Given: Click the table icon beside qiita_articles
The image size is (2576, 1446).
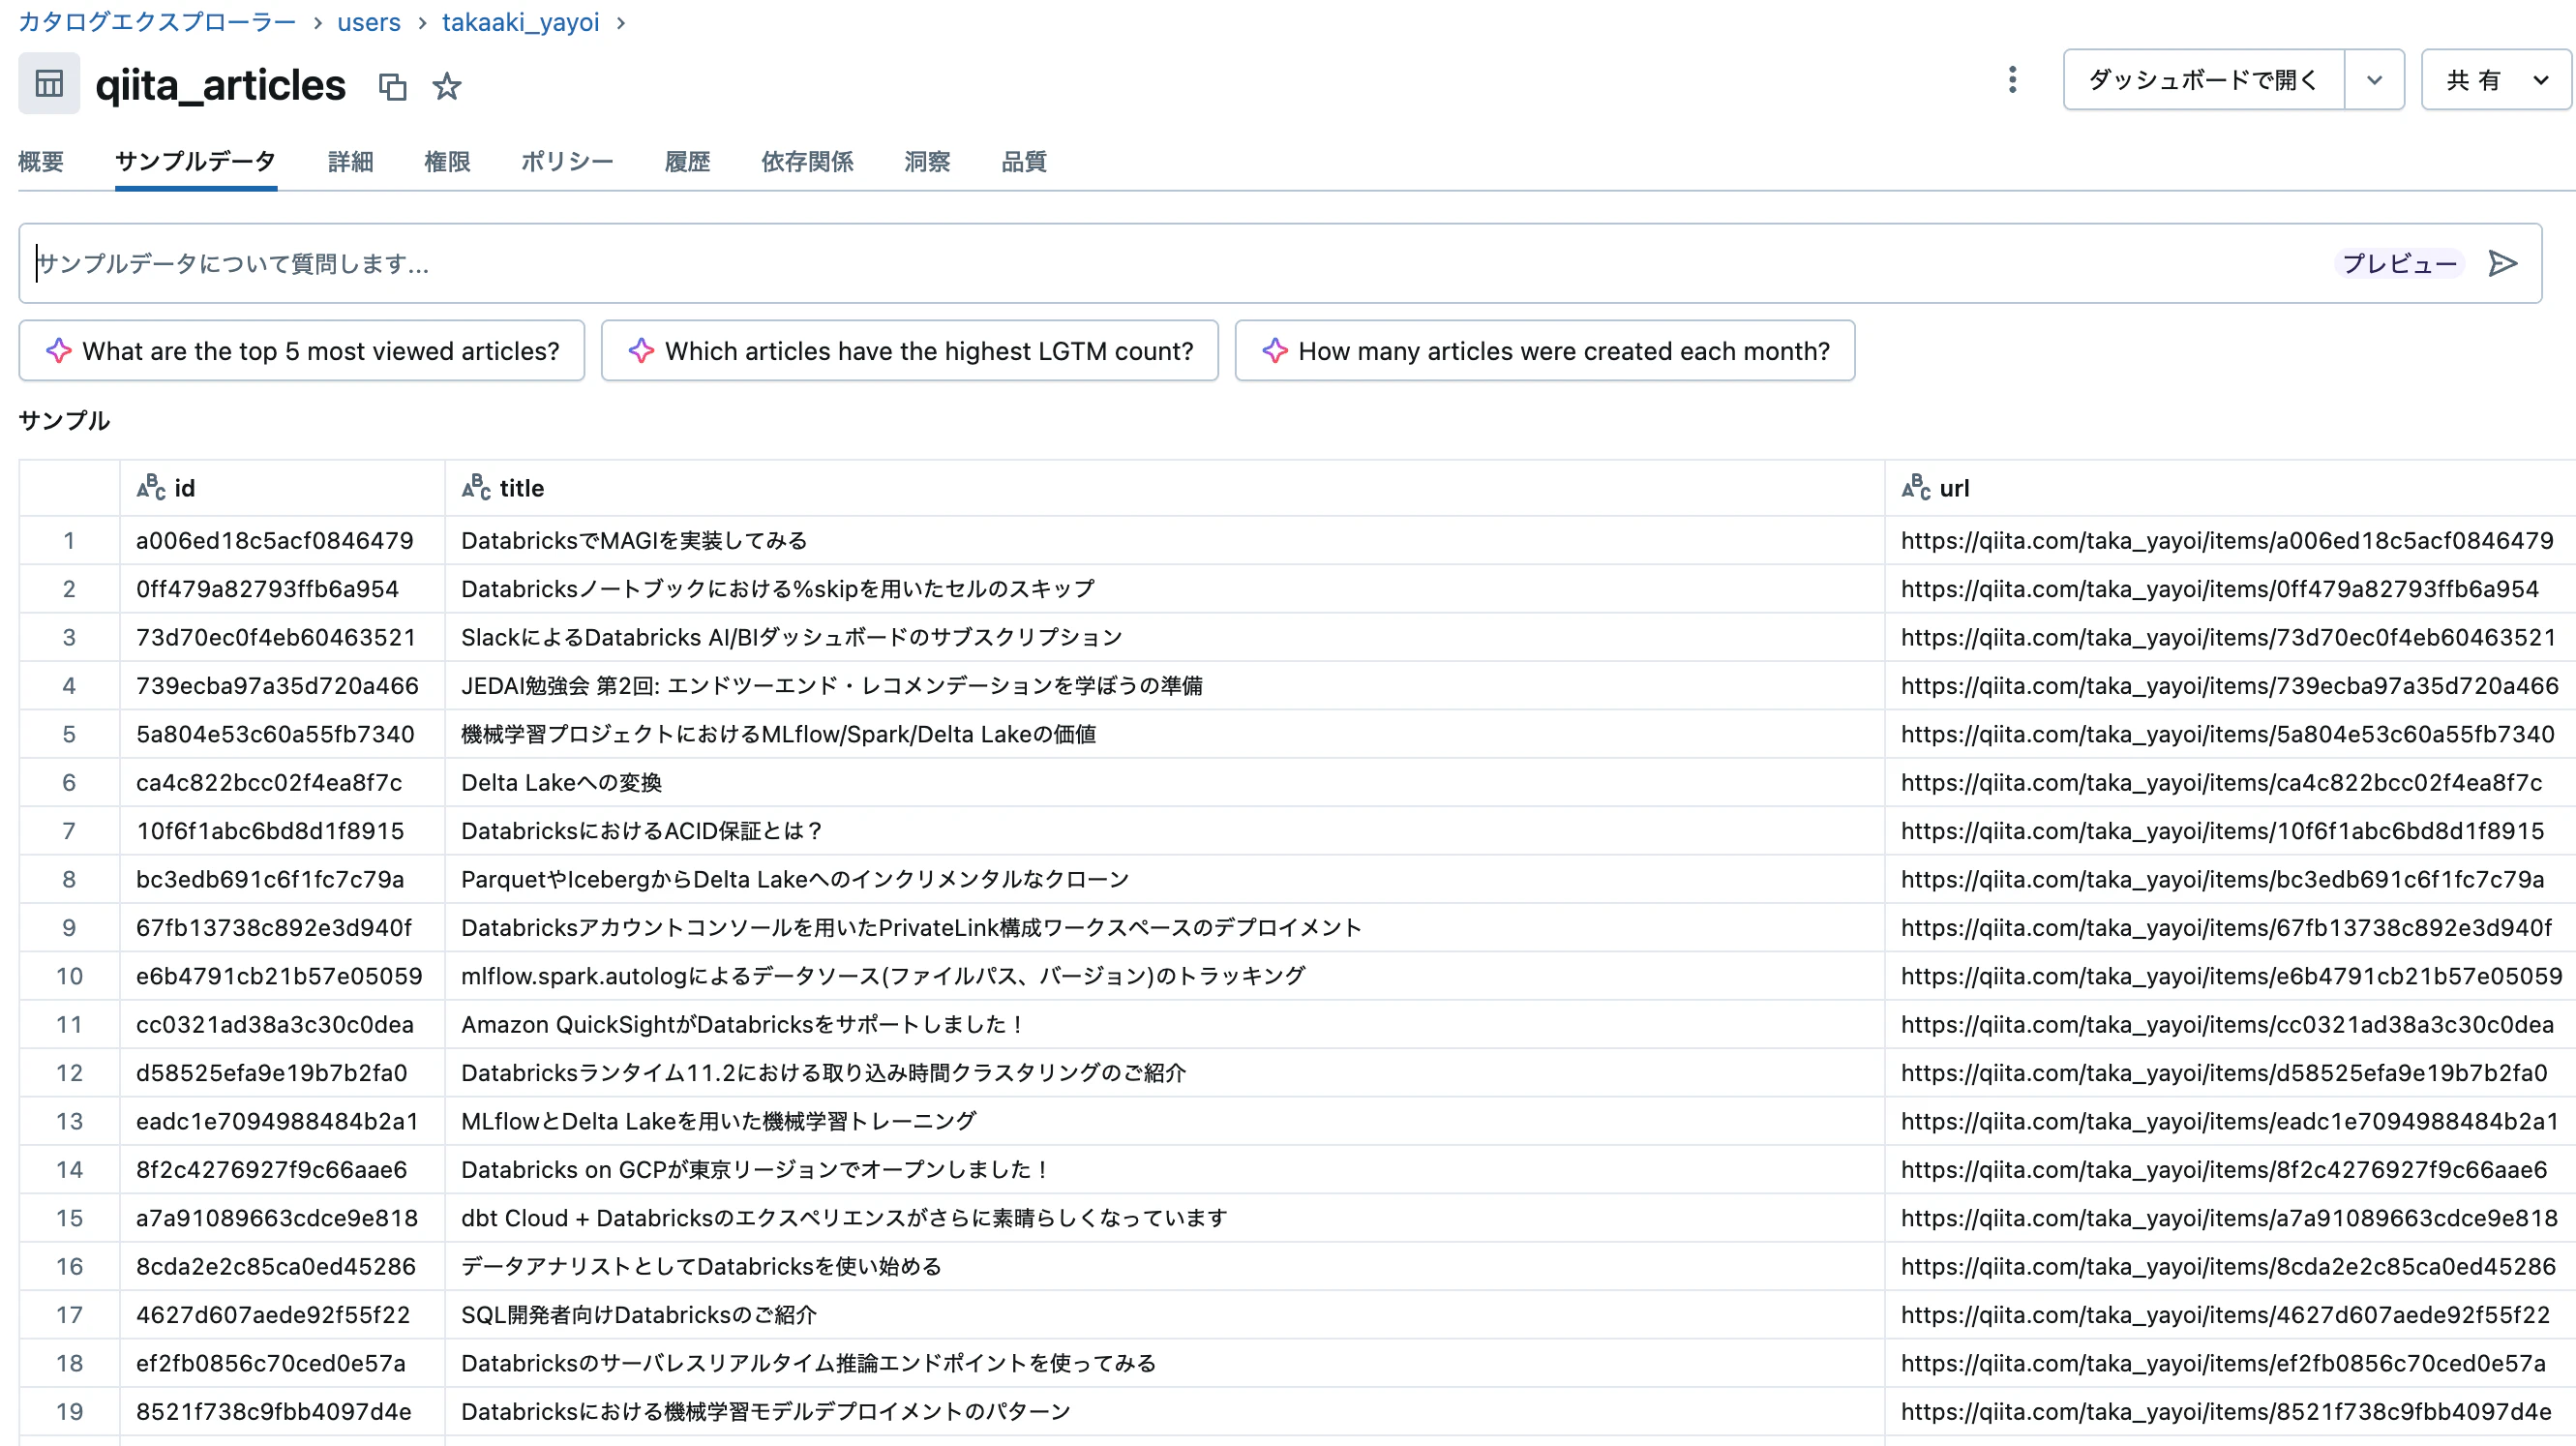Looking at the screenshot, I should tap(49, 83).
